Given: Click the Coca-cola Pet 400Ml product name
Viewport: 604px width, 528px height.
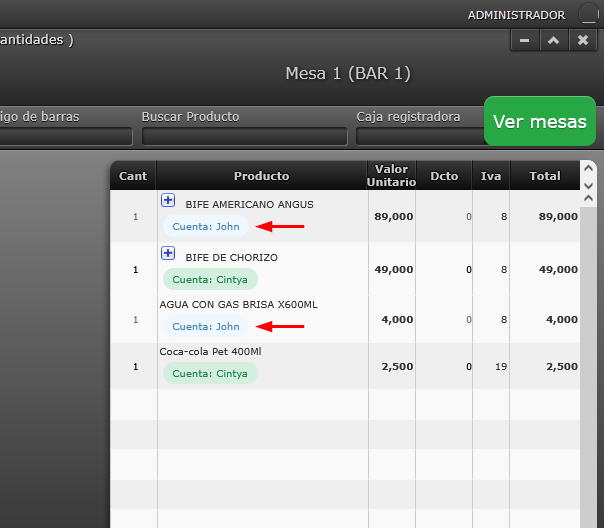Looking at the screenshot, I should (x=210, y=352).
